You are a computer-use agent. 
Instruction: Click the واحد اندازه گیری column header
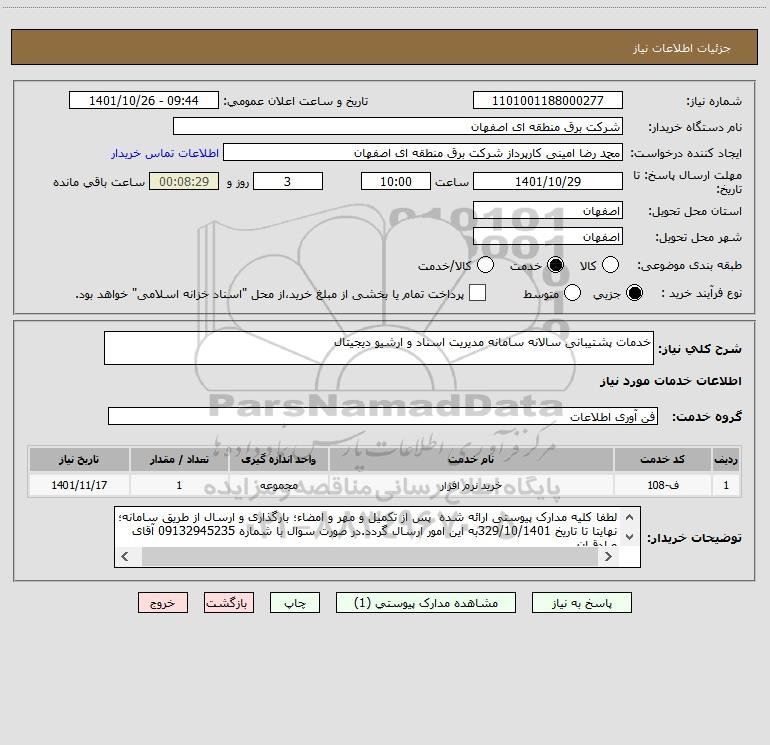(x=278, y=459)
